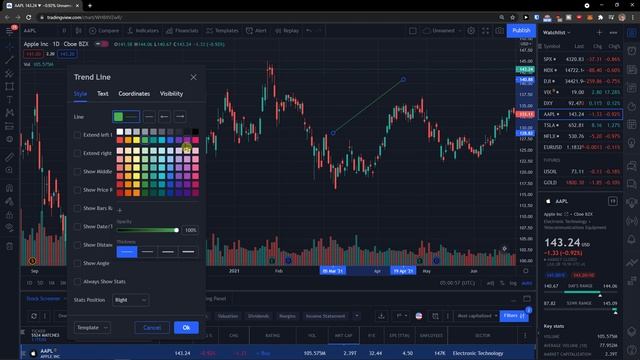Pick the white color swatch

120,131
